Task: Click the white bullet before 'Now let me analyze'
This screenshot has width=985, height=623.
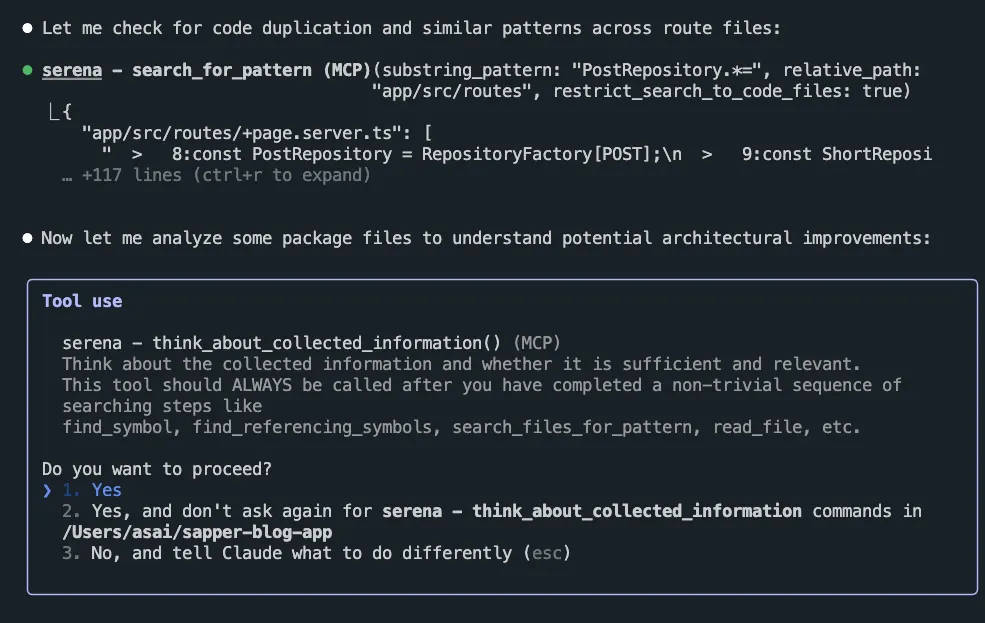Action: click(27, 238)
